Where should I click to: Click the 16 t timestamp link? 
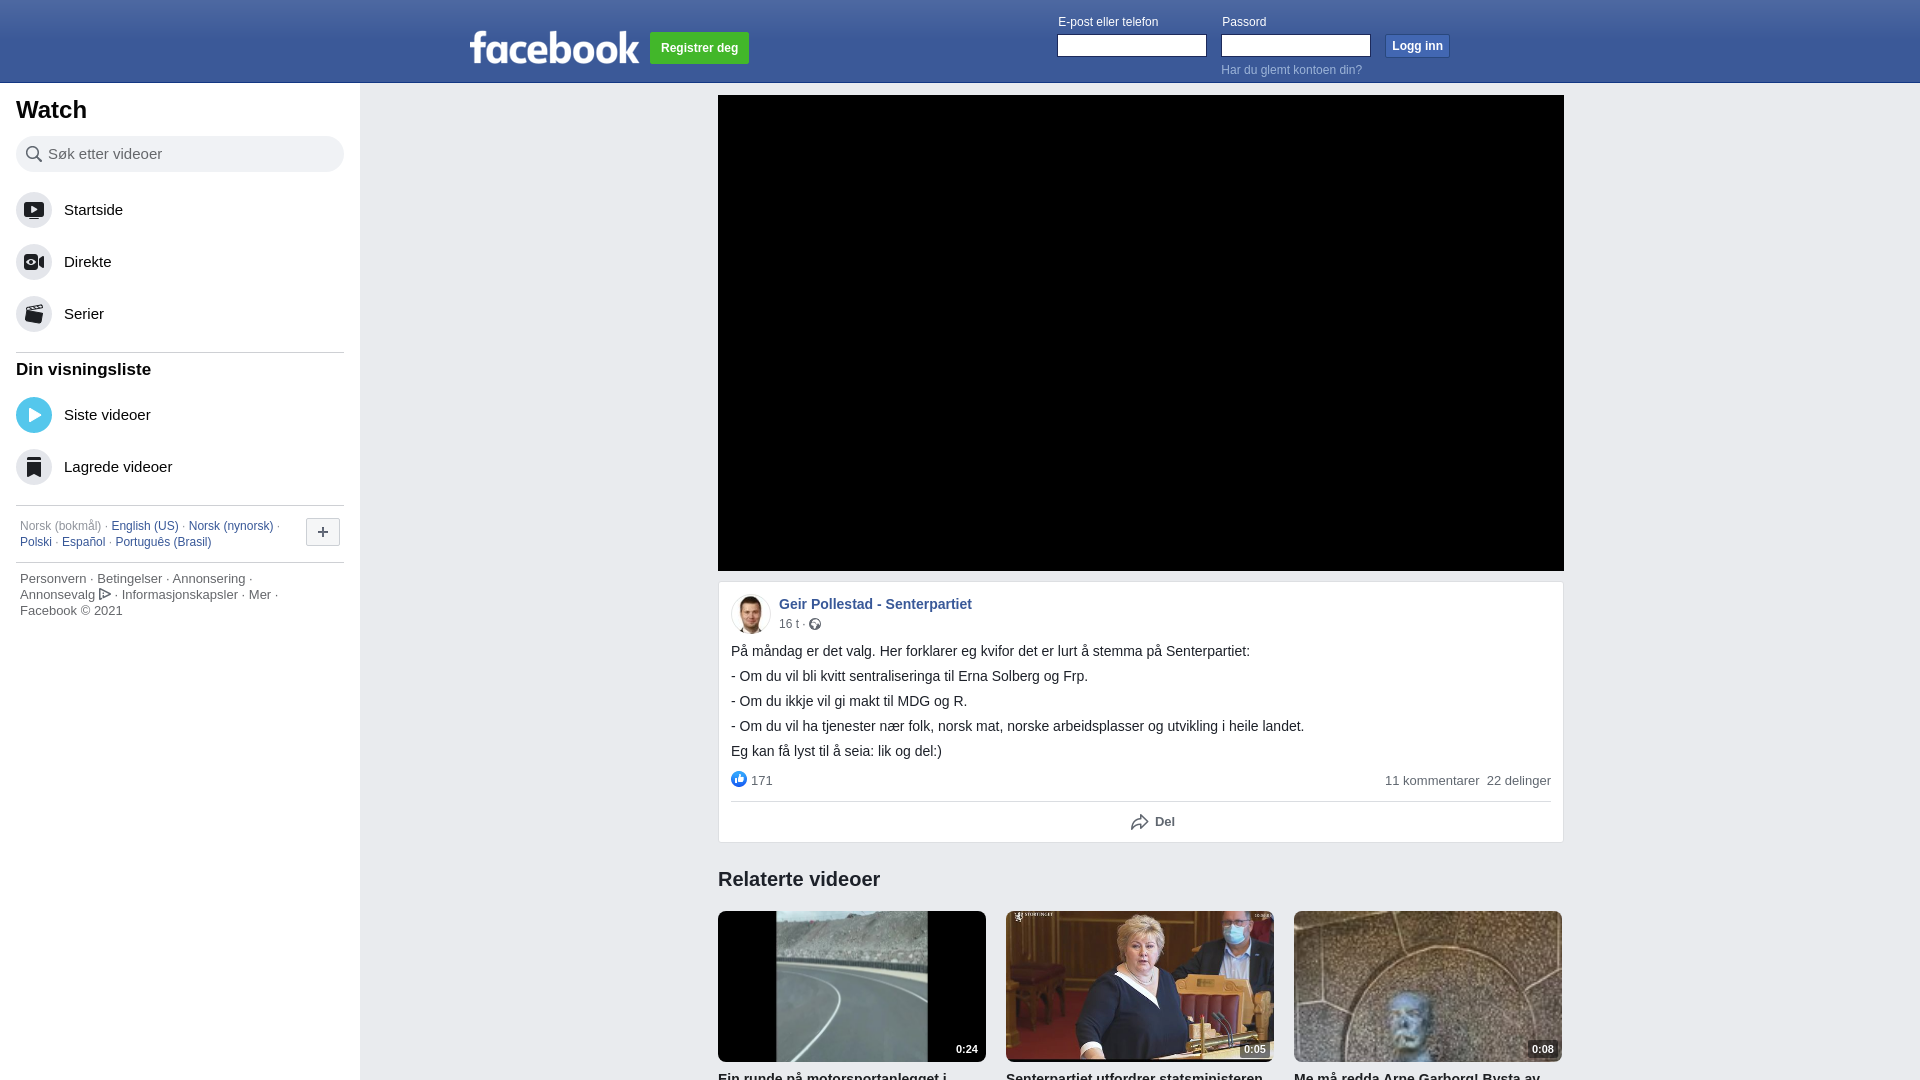tap(789, 624)
